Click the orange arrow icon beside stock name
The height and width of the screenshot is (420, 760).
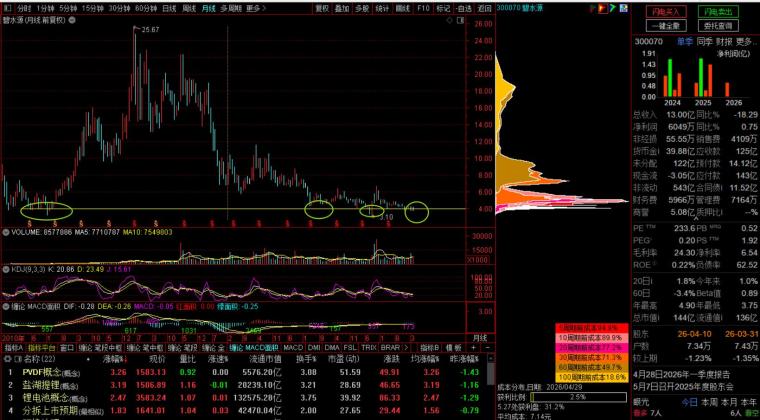coord(602,8)
